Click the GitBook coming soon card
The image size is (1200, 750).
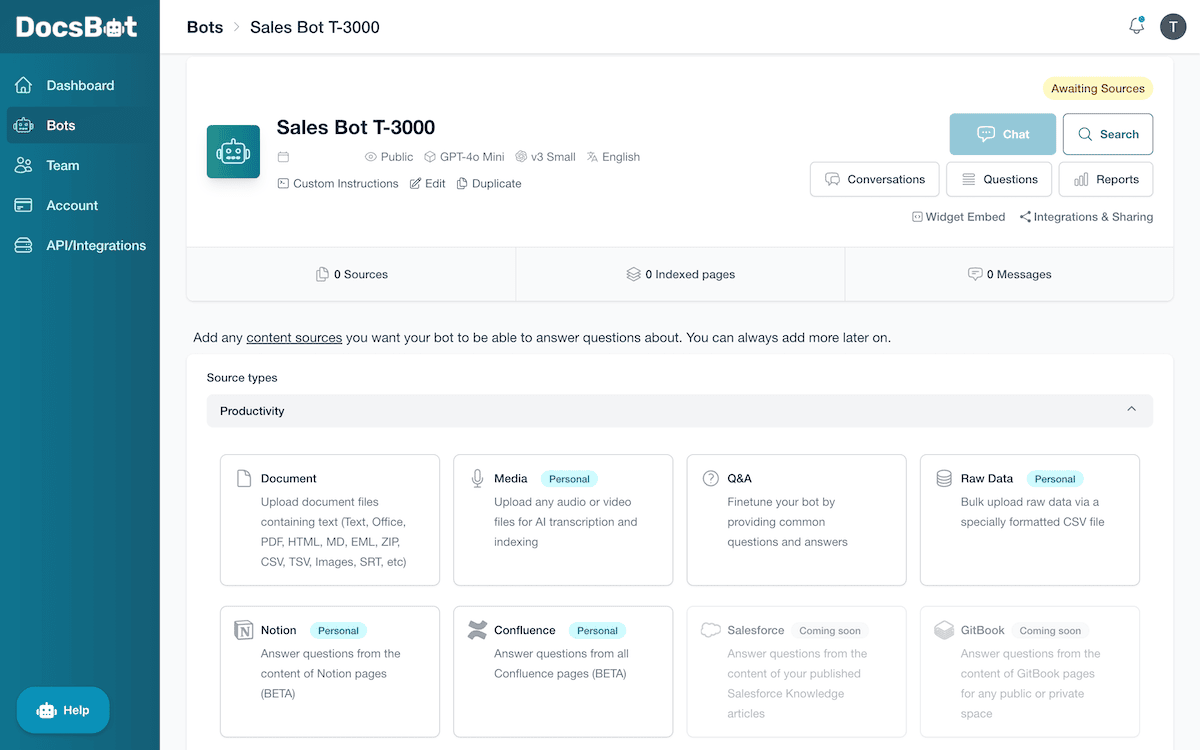click(x=1030, y=671)
